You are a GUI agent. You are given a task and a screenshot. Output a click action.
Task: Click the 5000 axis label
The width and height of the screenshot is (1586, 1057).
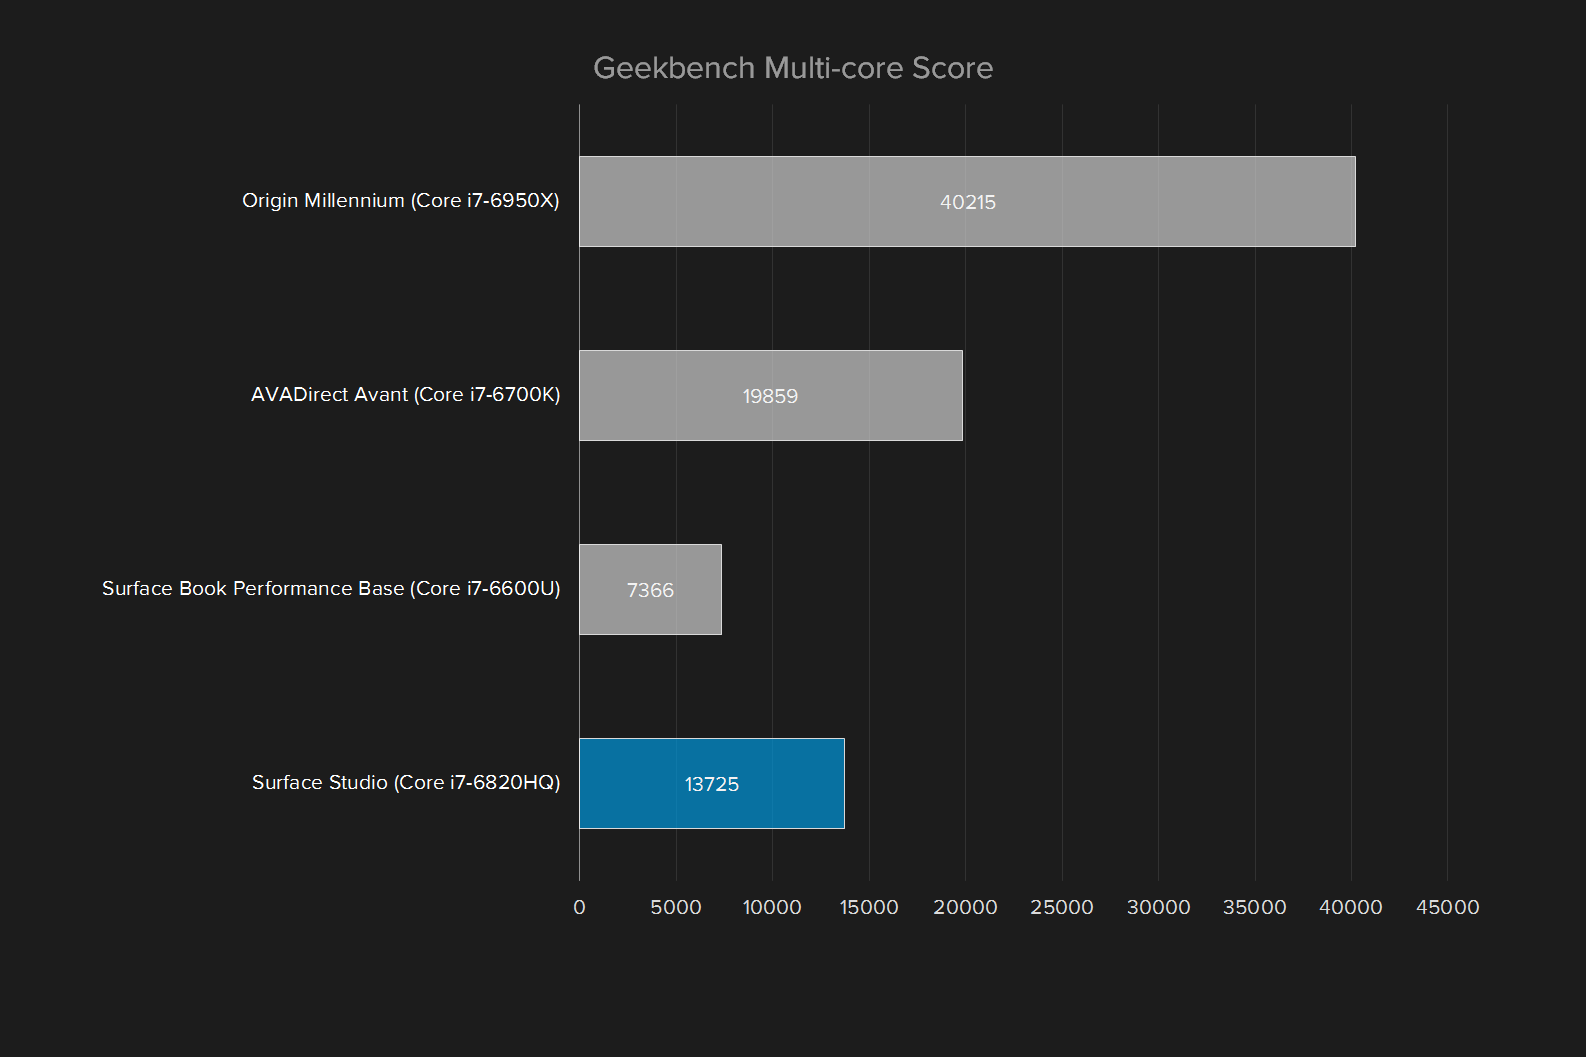[x=676, y=907]
